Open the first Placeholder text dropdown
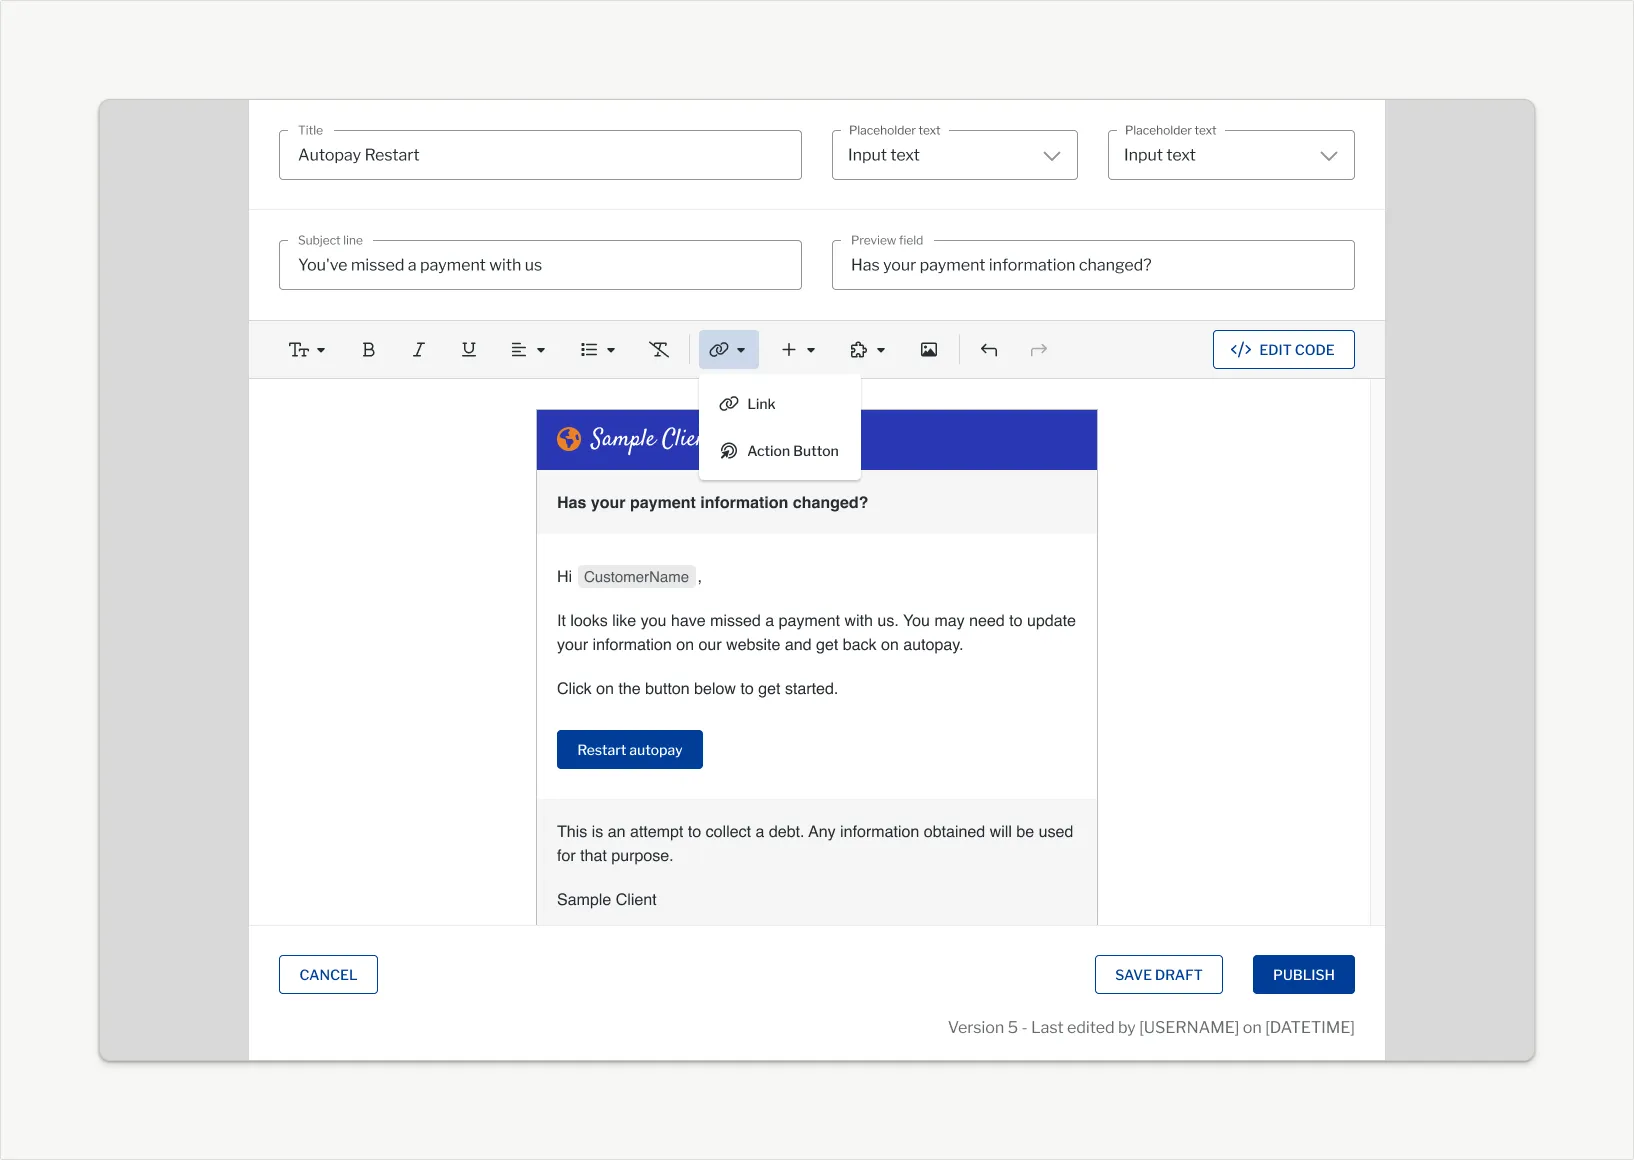The width and height of the screenshot is (1634, 1160). point(954,155)
